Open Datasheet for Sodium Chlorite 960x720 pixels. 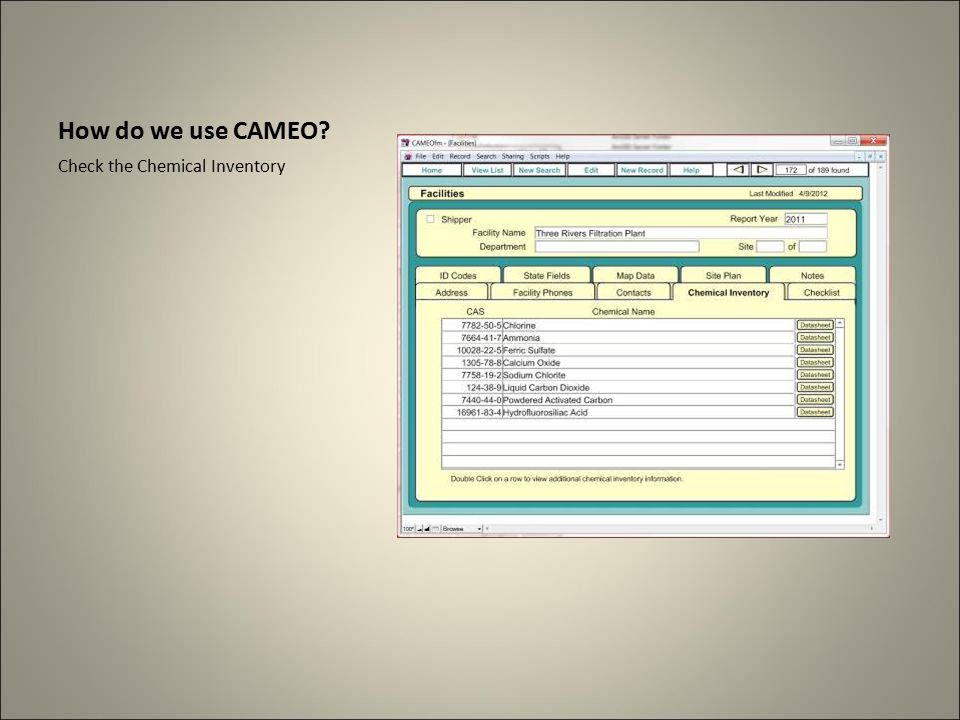[x=815, y=375]
